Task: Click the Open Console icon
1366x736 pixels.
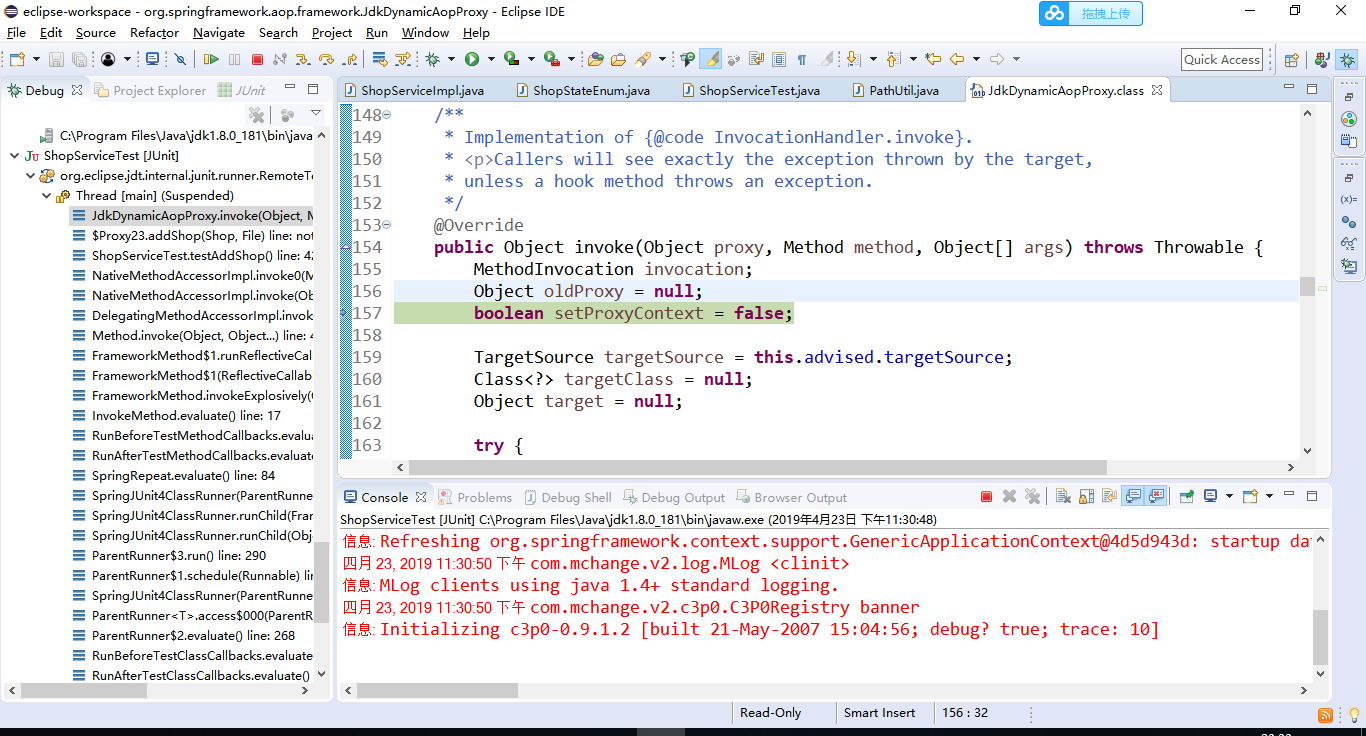Action: point(1250,496)
